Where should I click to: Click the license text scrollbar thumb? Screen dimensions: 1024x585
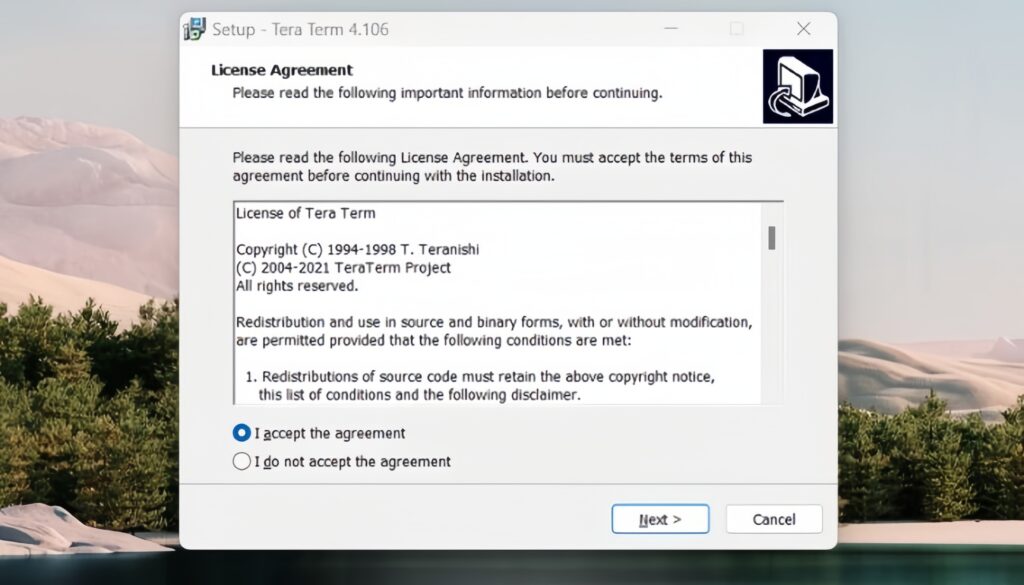[772, 238]
